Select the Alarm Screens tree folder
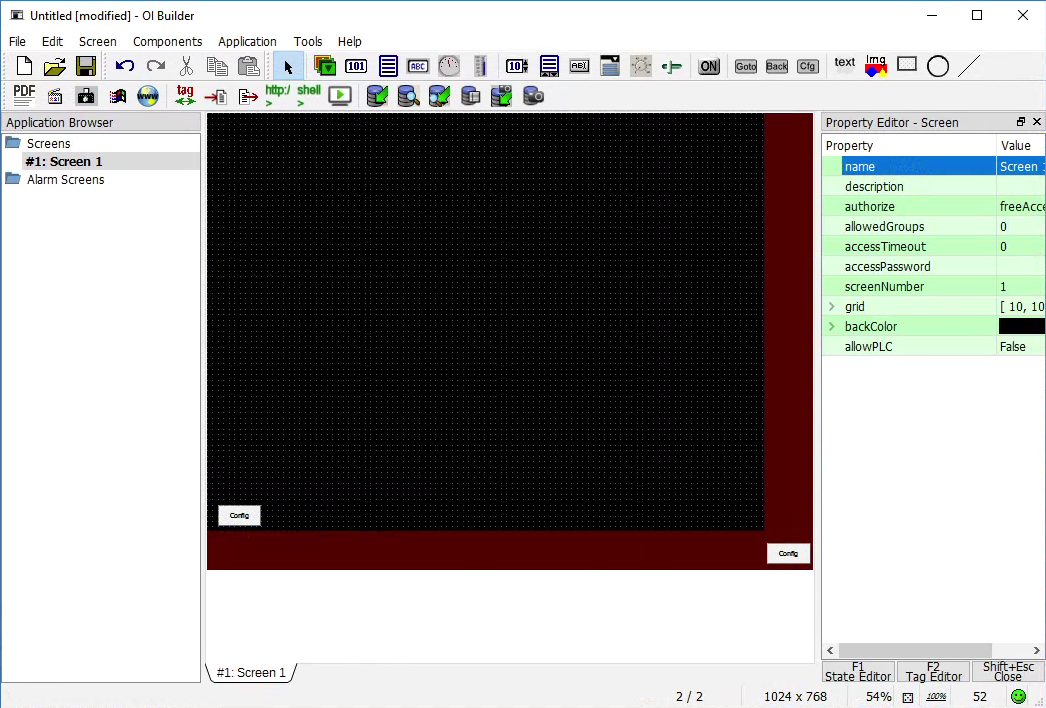This screenshot has height=708, width=1046. point(65,180)
